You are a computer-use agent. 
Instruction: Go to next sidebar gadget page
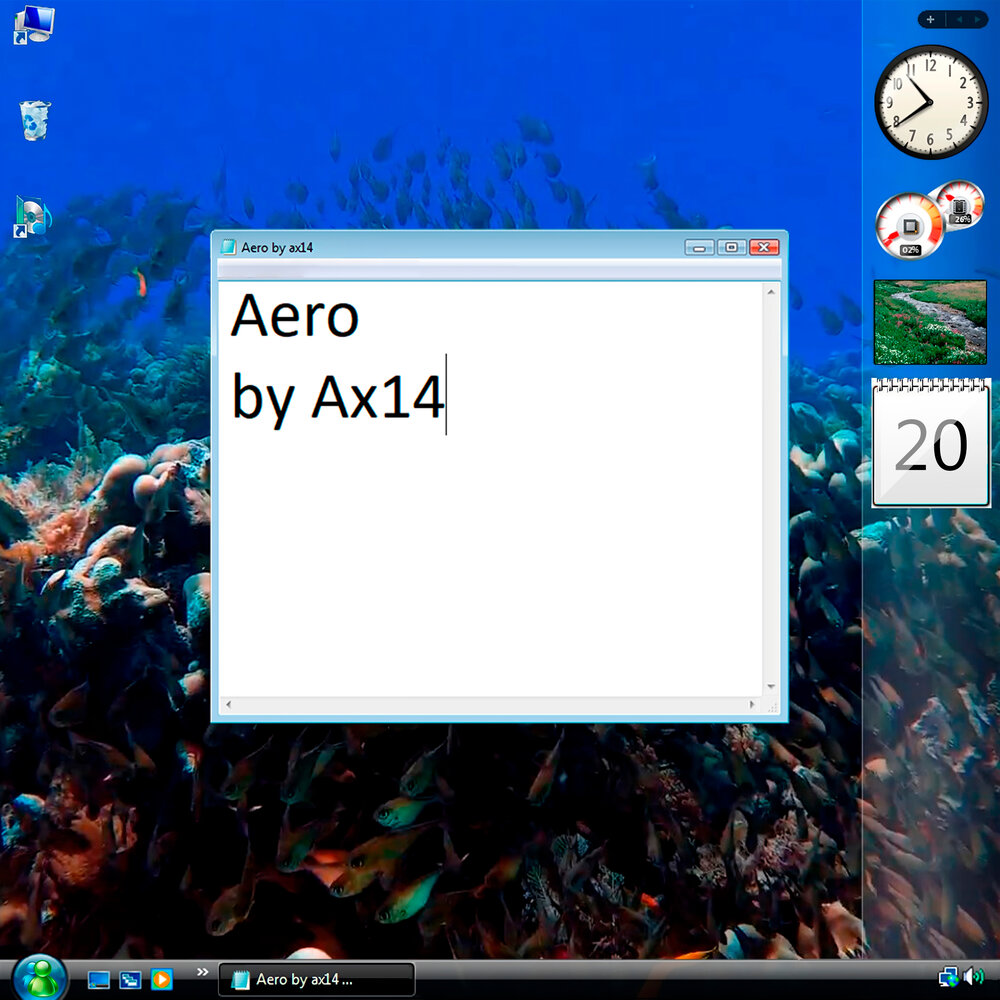tap(976, 19)
